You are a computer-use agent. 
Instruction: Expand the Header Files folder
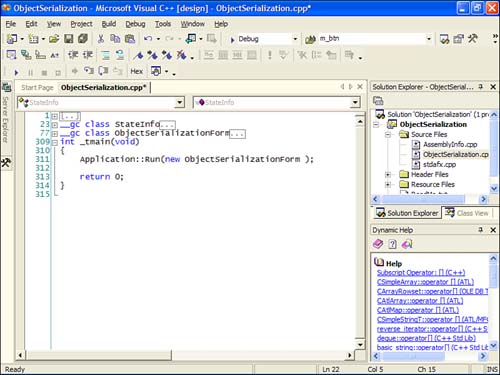[x=388, y=174]
